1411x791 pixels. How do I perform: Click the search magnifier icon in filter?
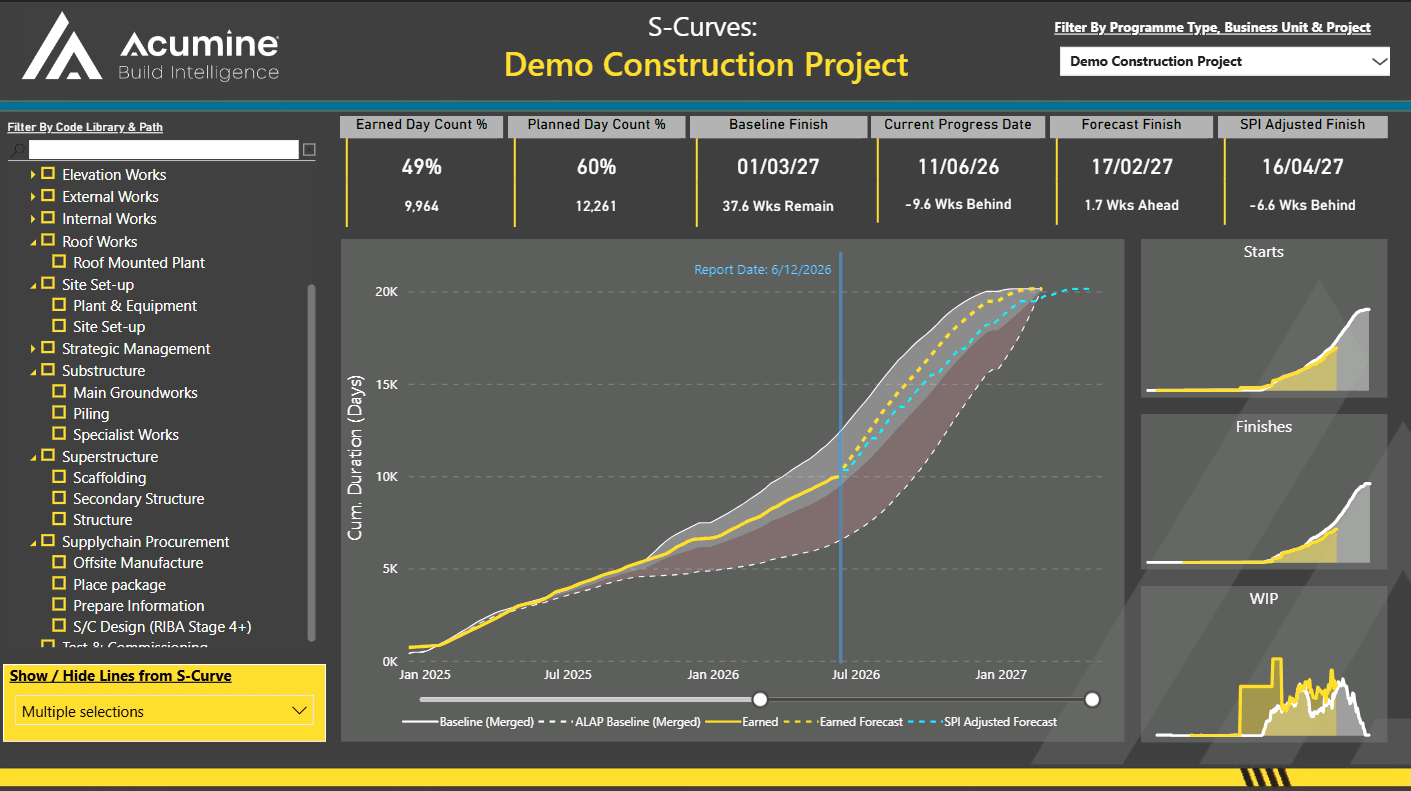(x=17, y=150)
